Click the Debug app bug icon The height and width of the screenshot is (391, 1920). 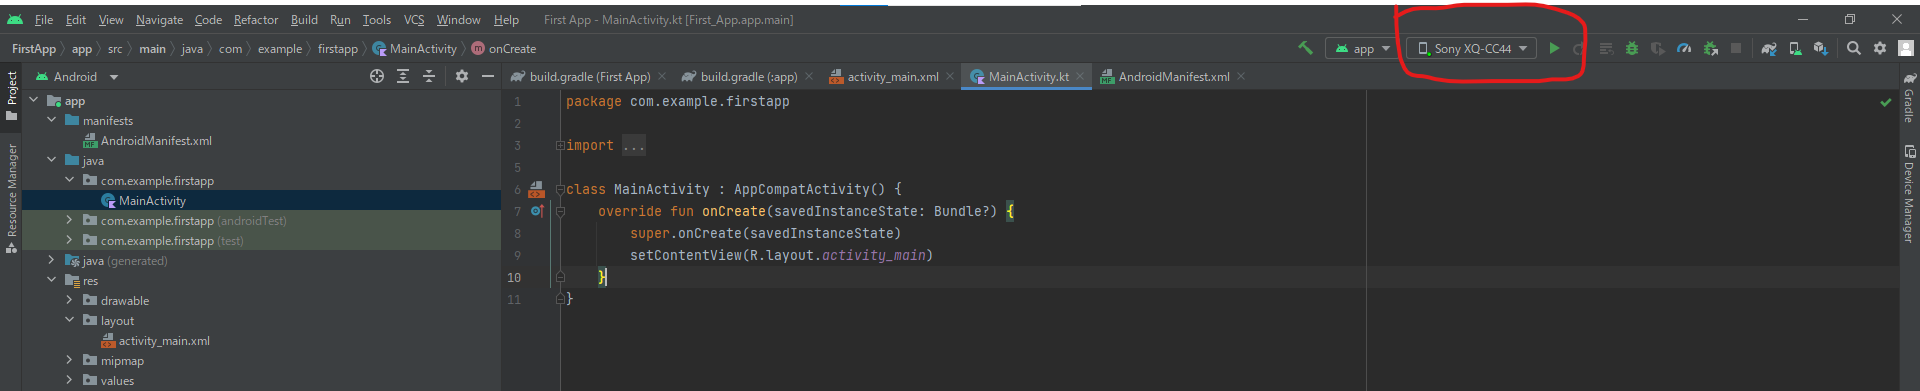point(1632,48)
